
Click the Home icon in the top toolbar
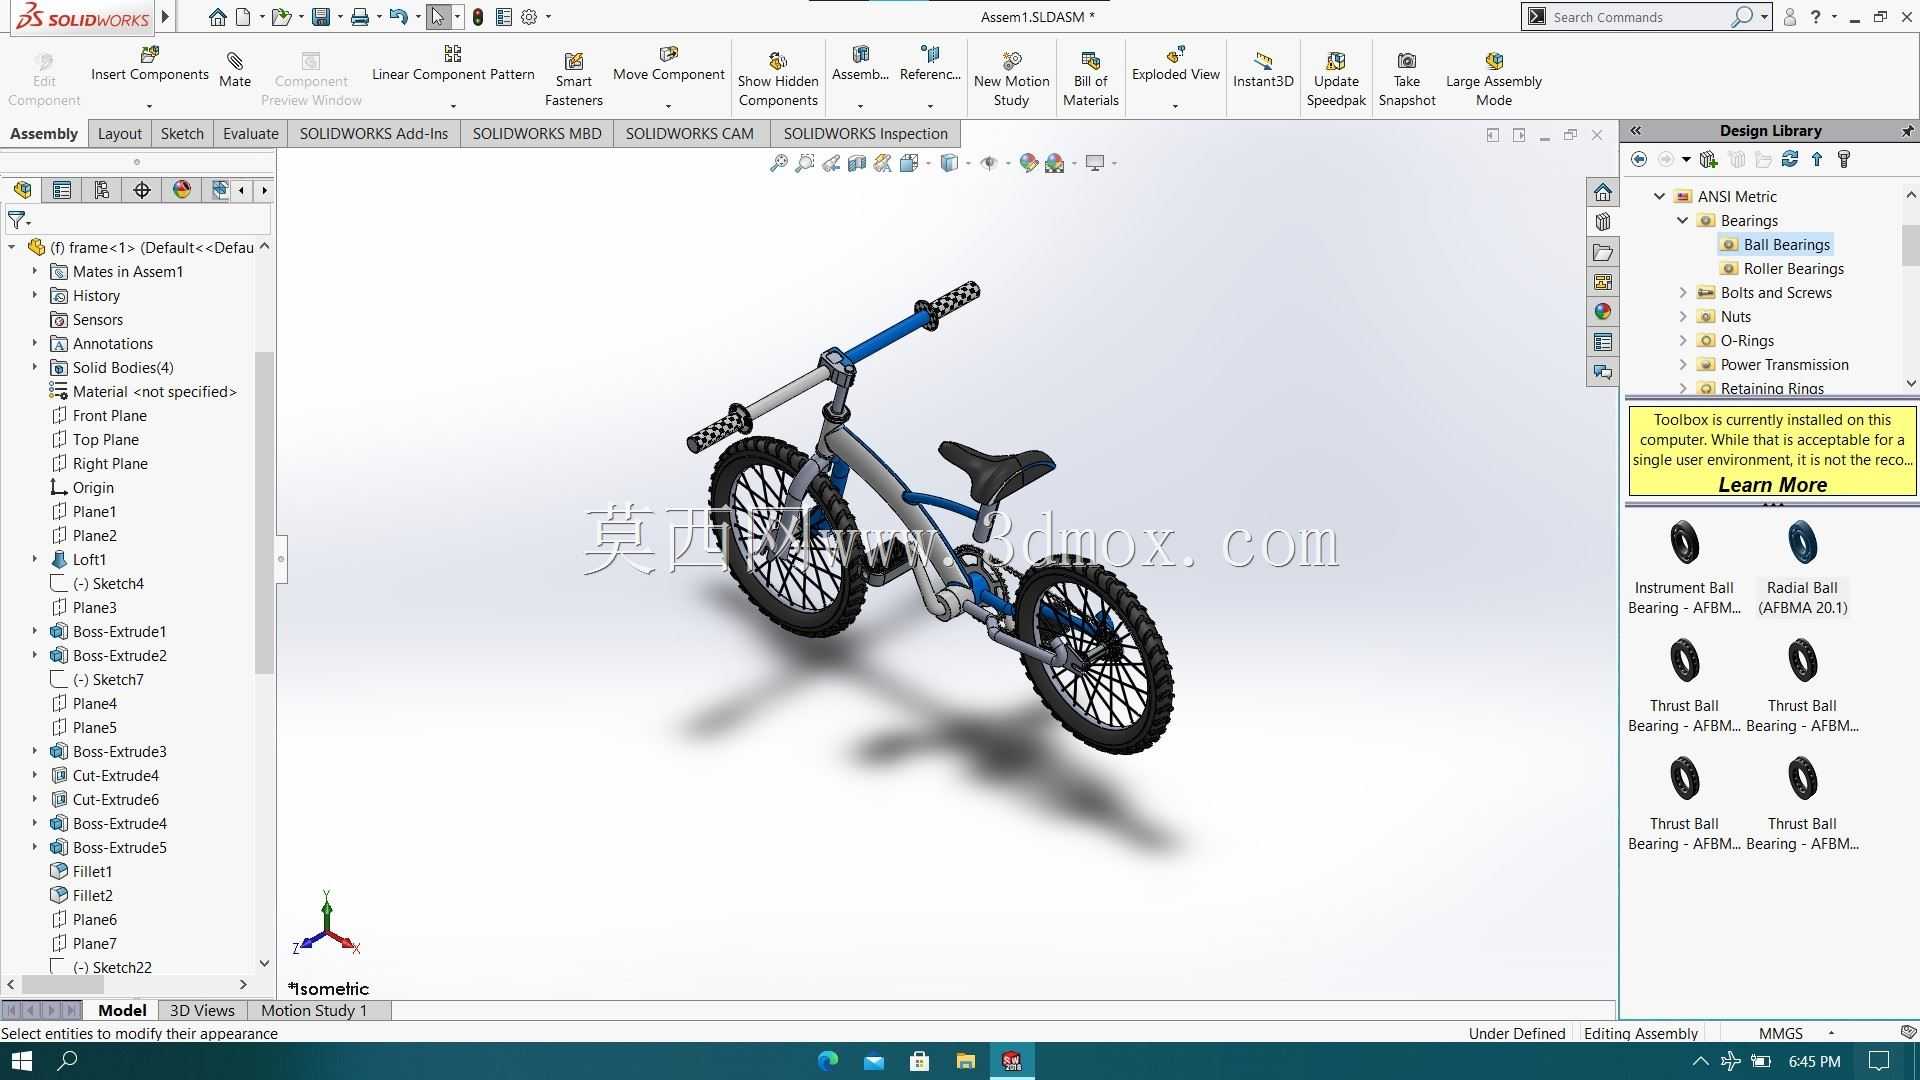(217, 17)
